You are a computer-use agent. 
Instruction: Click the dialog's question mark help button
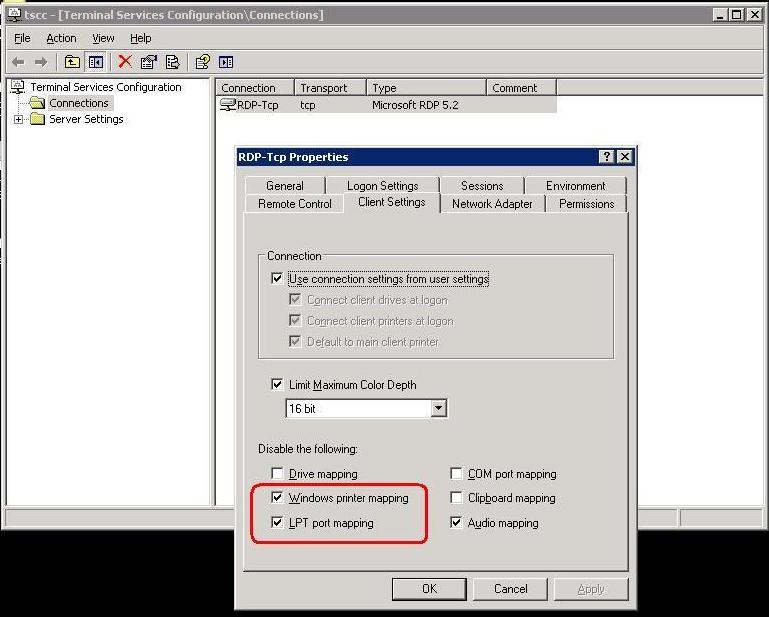click(x=607, y=156)
